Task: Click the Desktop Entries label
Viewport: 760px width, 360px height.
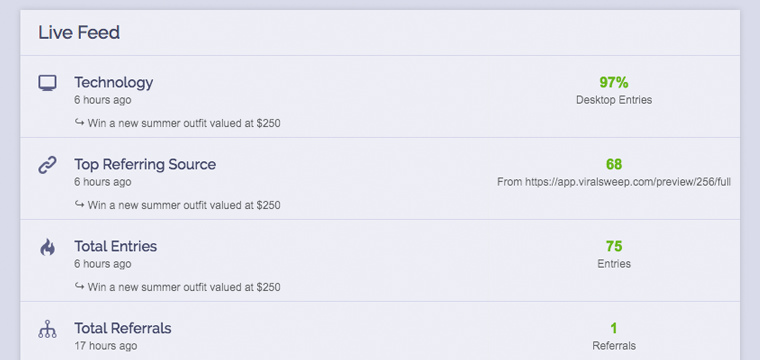Action: pos(614,100)
